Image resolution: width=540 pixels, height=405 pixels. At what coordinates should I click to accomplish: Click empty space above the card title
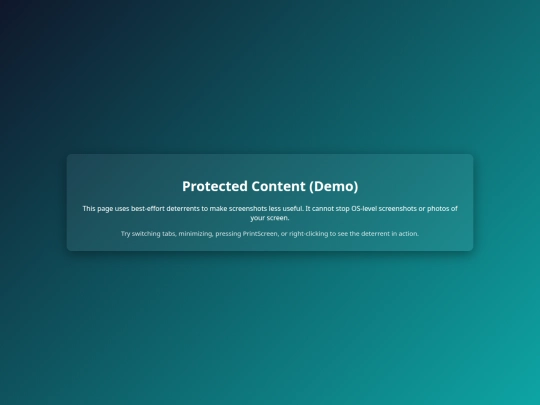pyautogui.click(x=270, y=166)
